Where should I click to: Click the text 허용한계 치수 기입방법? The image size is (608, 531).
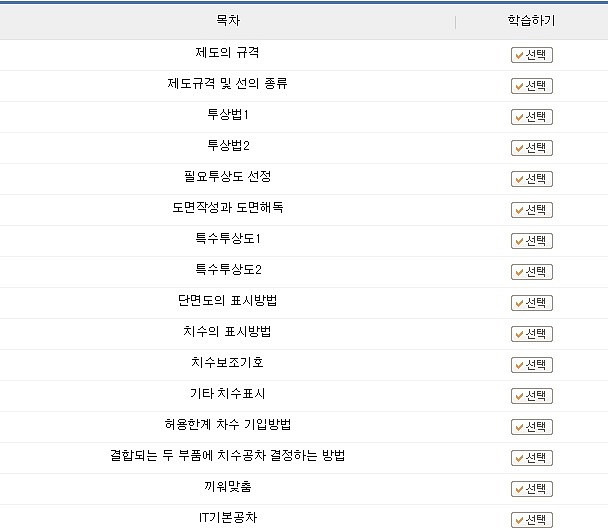(228, 425)
